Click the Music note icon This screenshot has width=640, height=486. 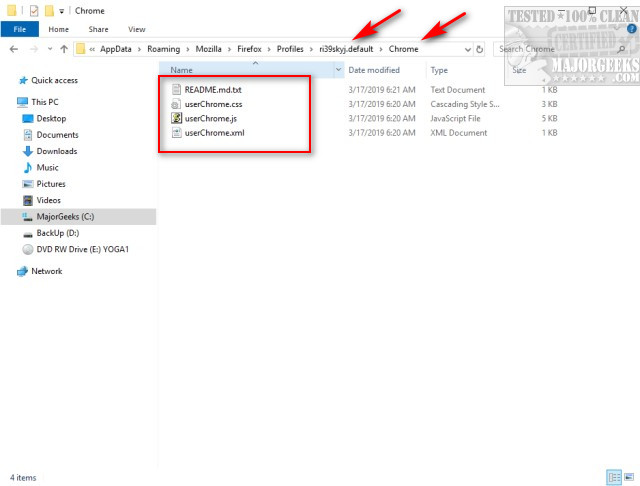(28, 167)
